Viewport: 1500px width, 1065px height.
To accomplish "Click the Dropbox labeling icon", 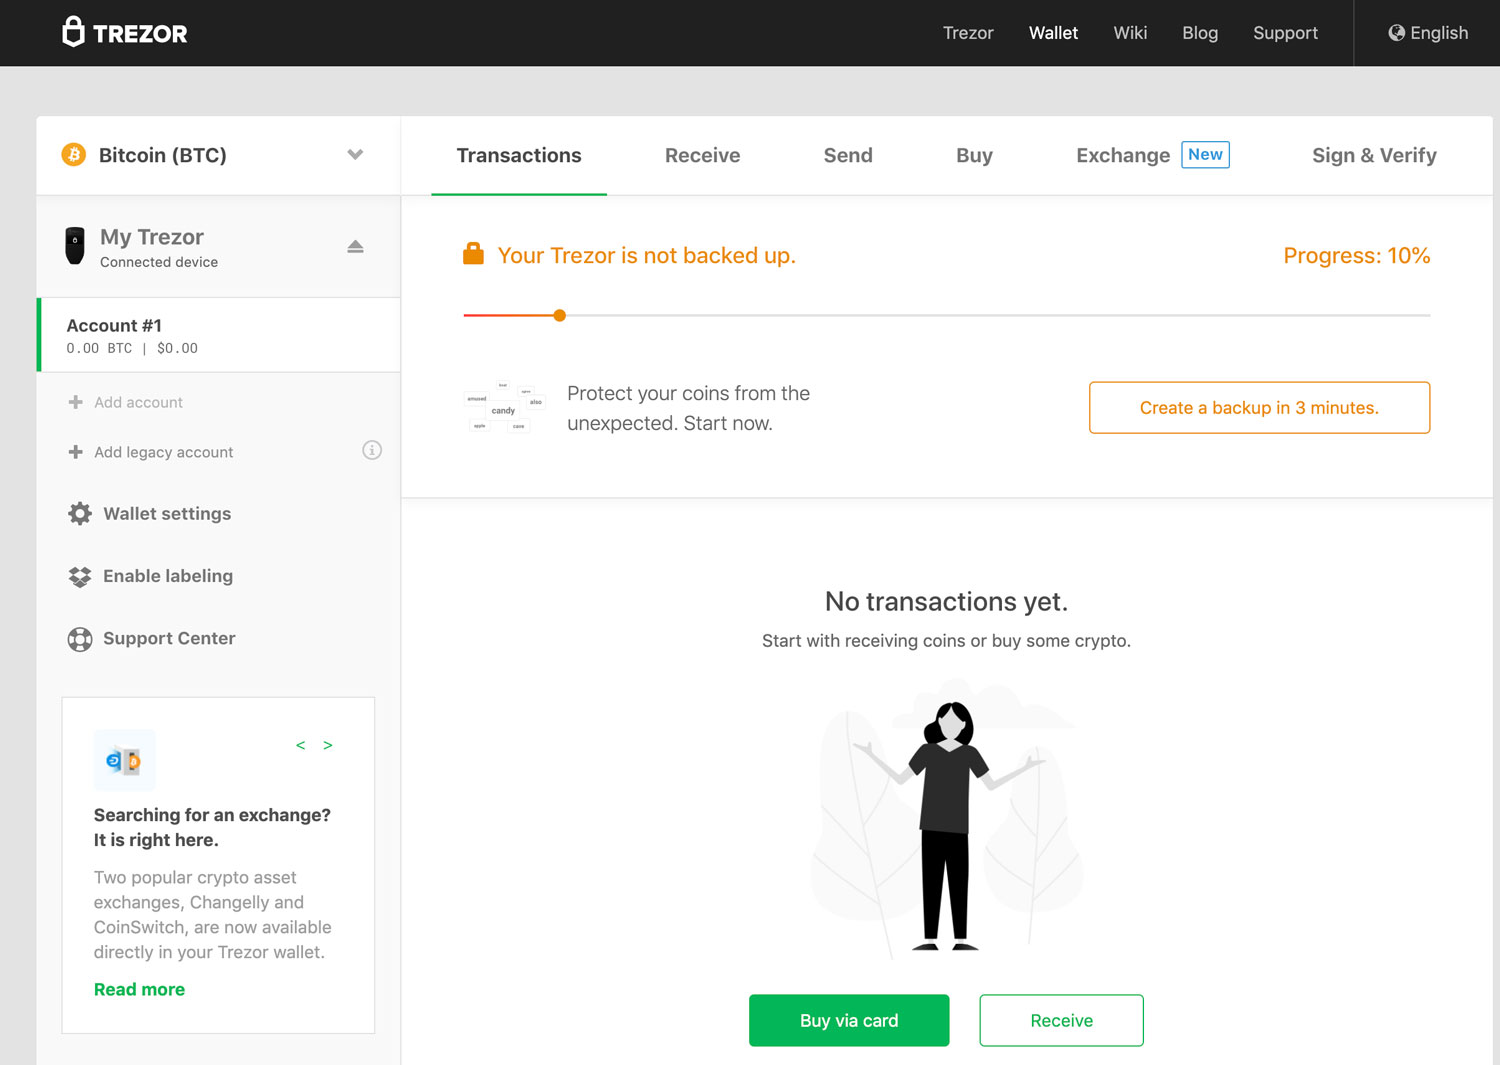I will 80,576.
